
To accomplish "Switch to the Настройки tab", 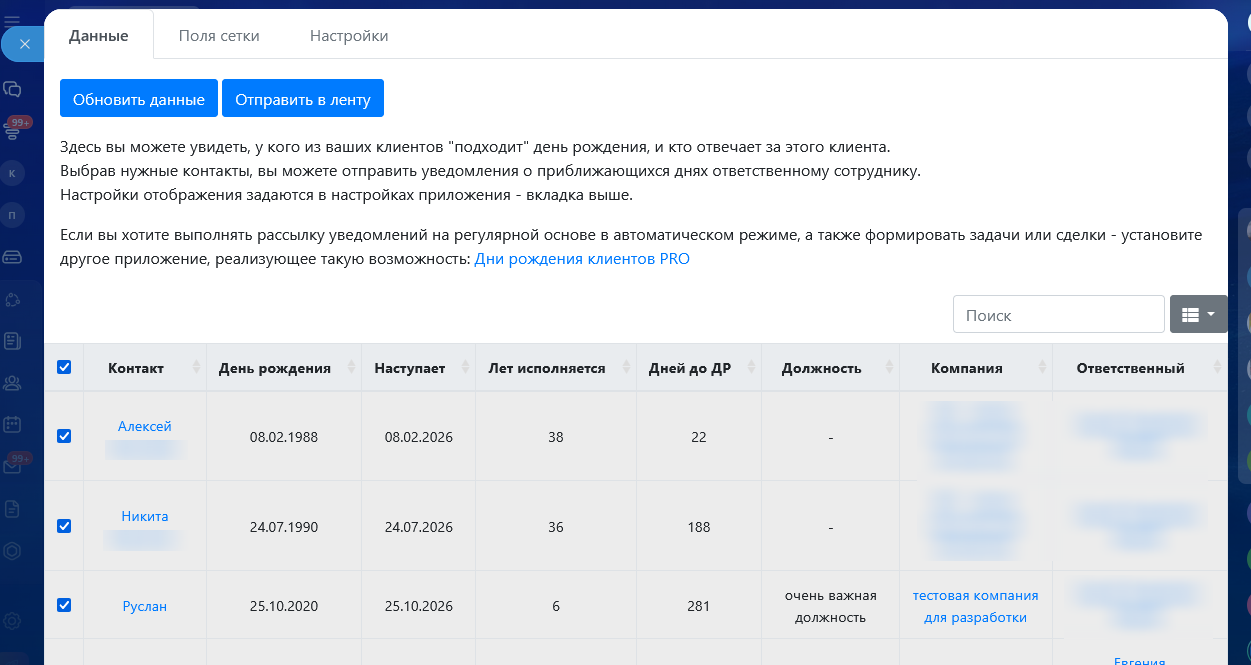I will [x=349, y=36].
